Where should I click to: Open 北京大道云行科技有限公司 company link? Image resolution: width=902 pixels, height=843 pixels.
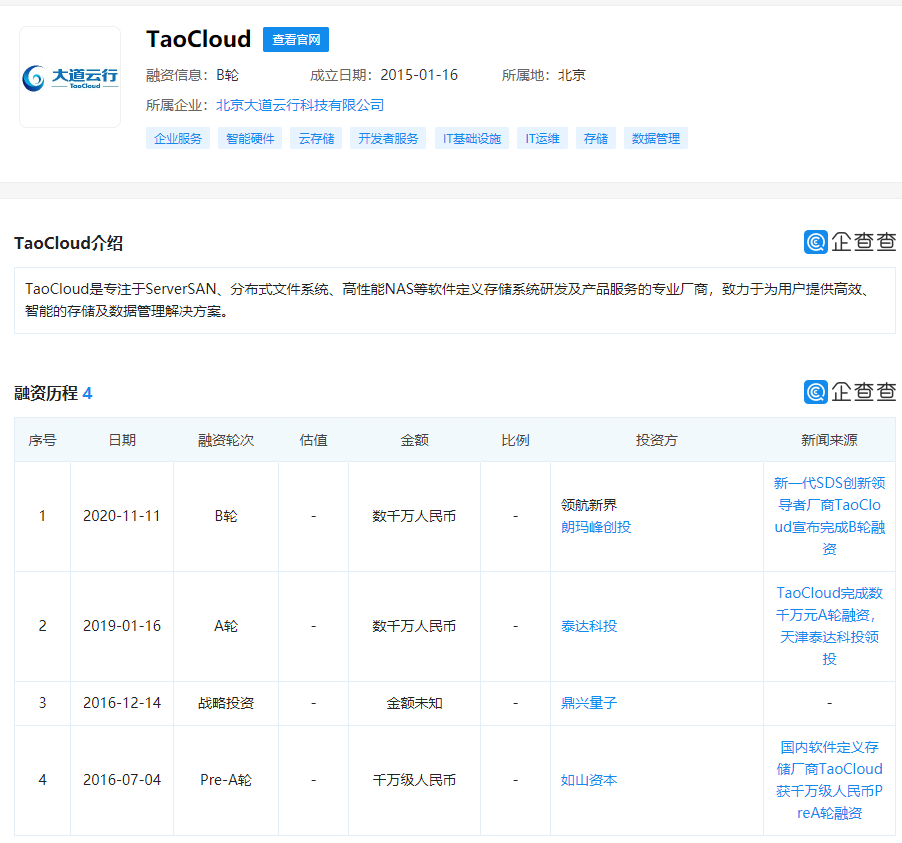point(300,105)
